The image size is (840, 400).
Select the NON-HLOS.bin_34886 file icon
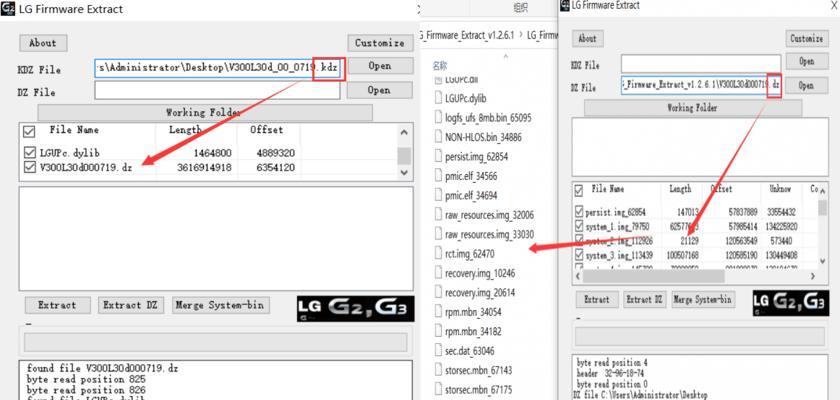pyautogui.click(x=438, y=137)
